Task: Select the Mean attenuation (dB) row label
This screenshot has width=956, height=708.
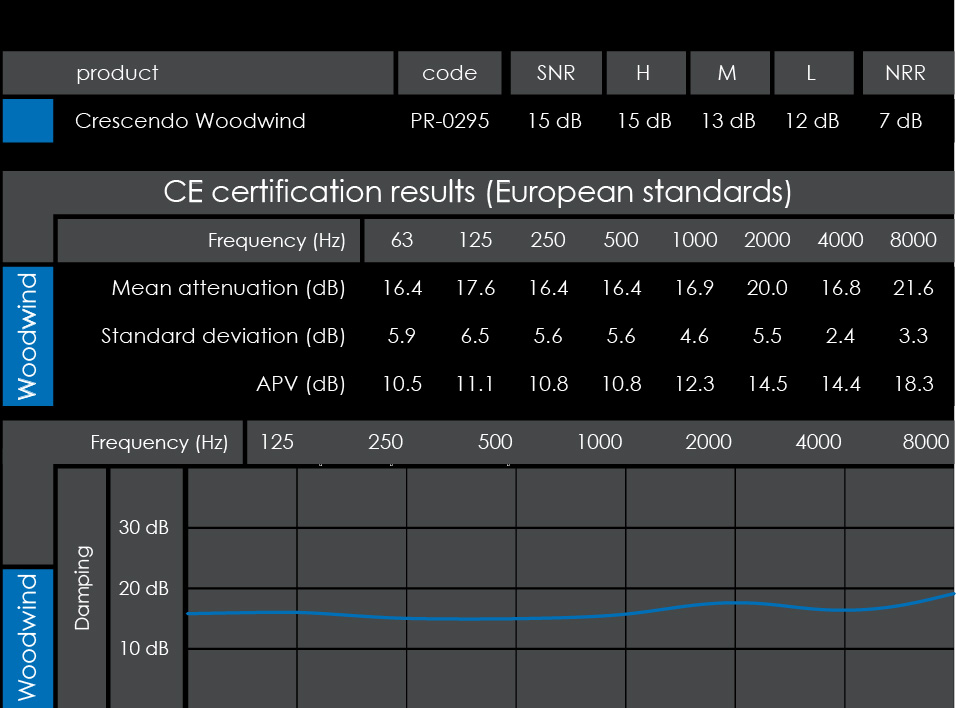Action: (229, 288)
